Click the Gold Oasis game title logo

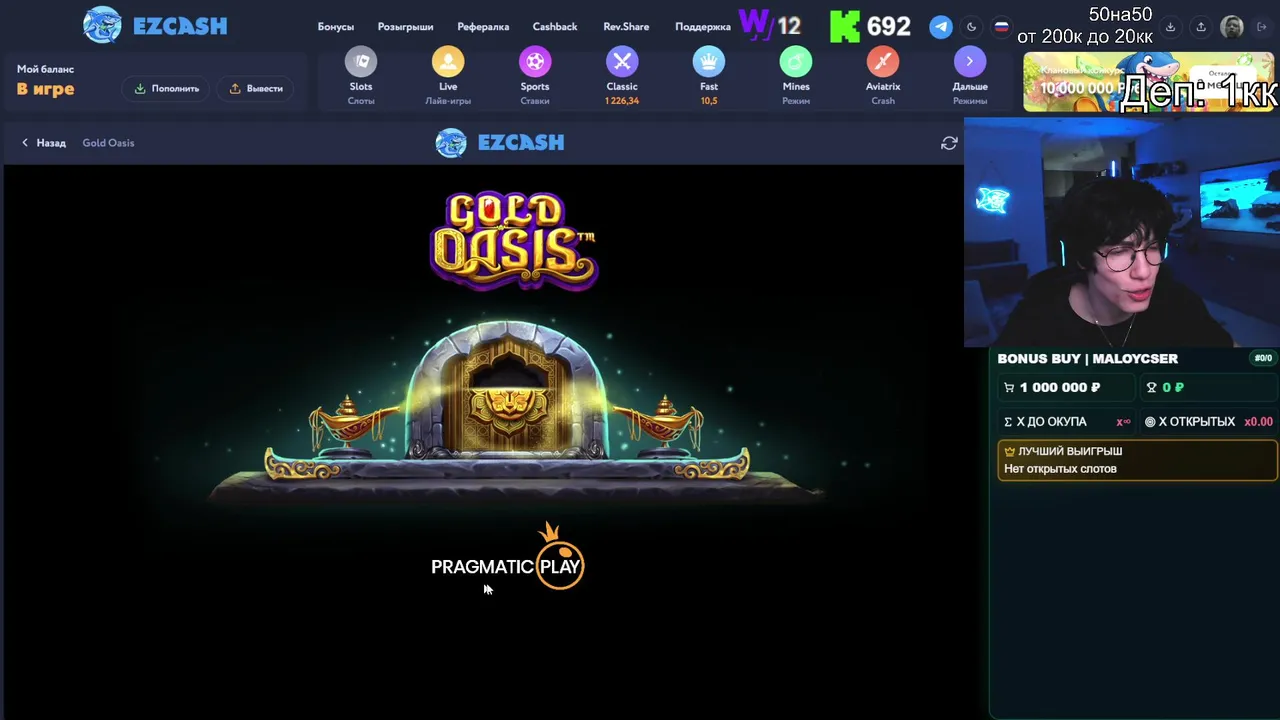(514, 241)
